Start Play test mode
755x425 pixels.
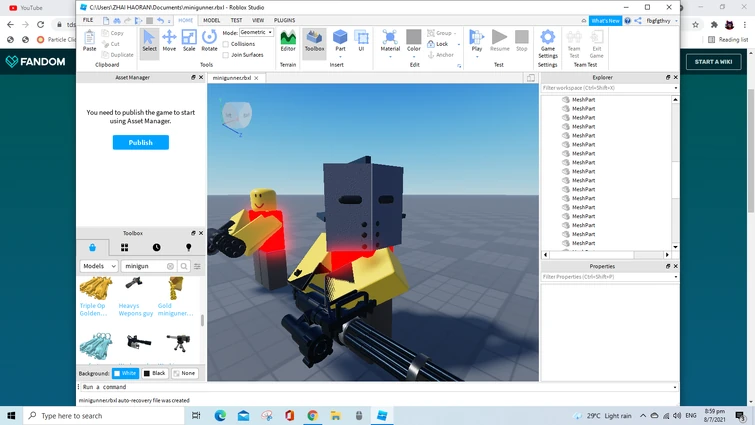point(477,39)
